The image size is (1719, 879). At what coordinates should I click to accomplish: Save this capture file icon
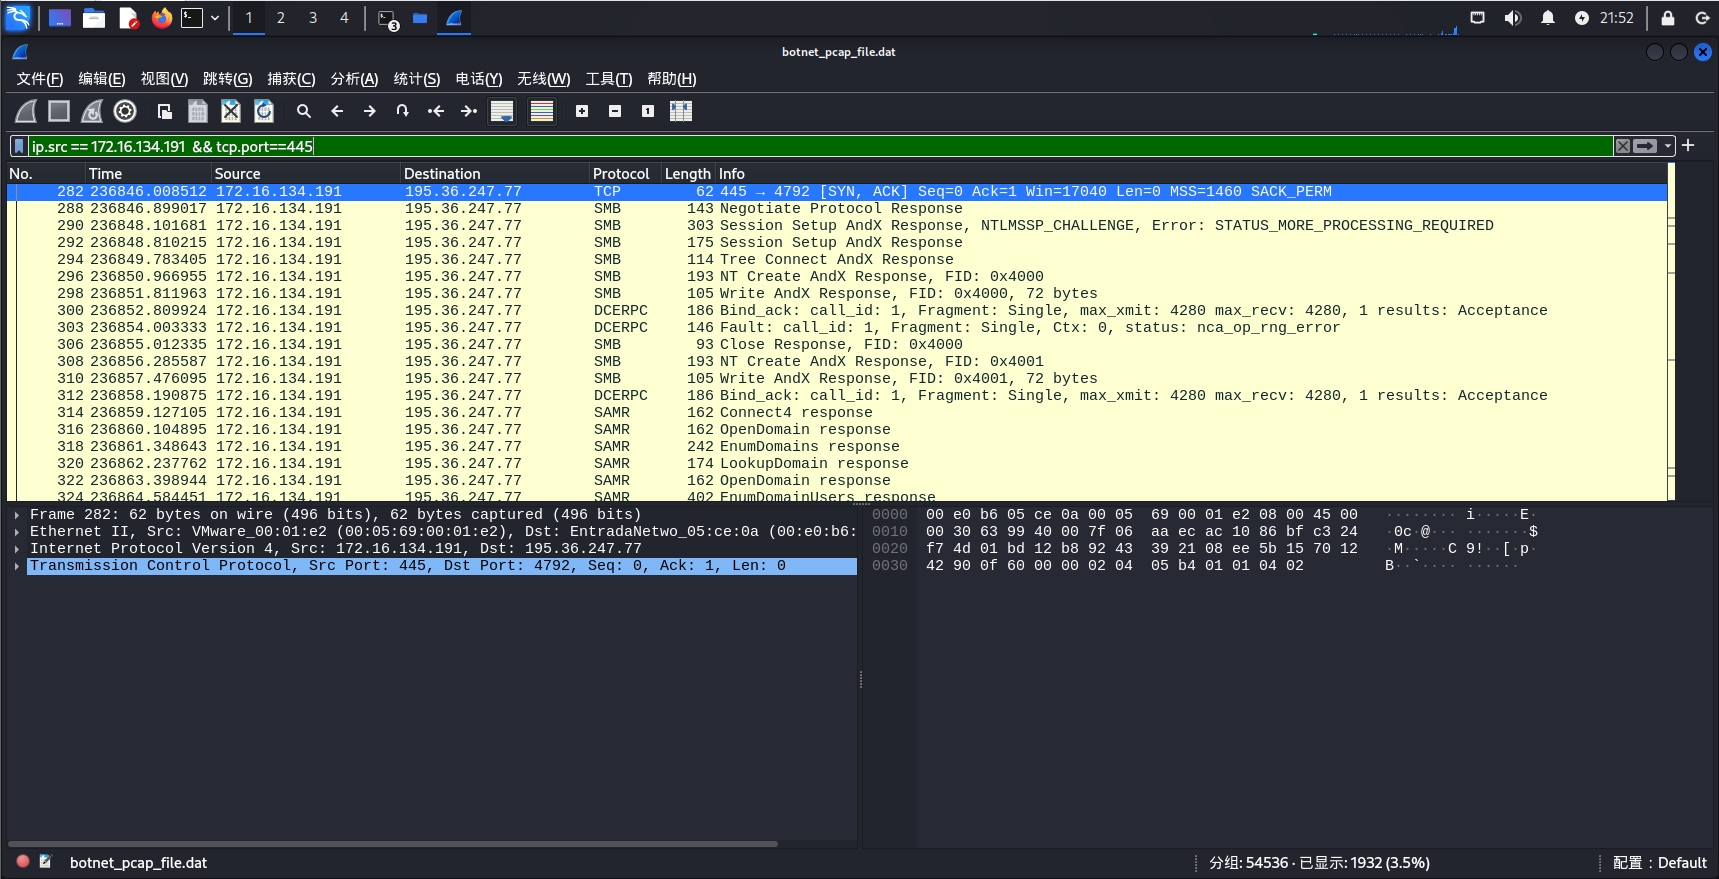coord(198,111)
